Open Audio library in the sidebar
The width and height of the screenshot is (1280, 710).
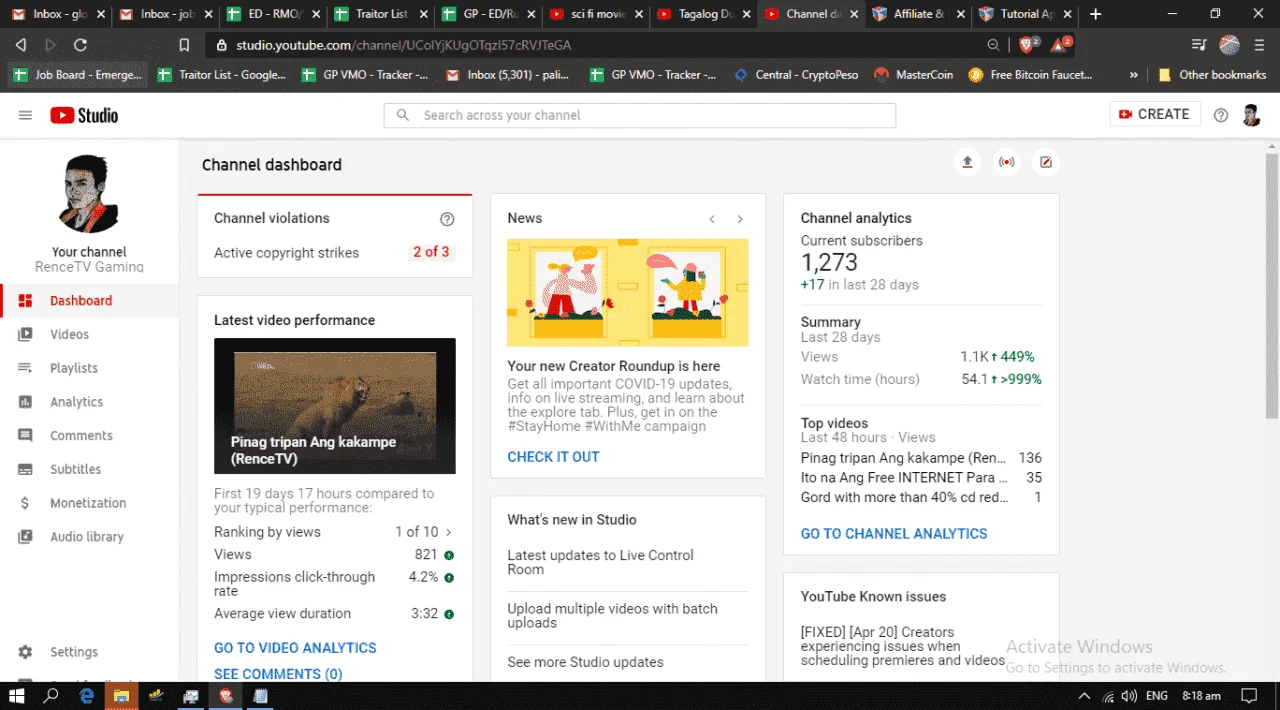click(90, 537)
